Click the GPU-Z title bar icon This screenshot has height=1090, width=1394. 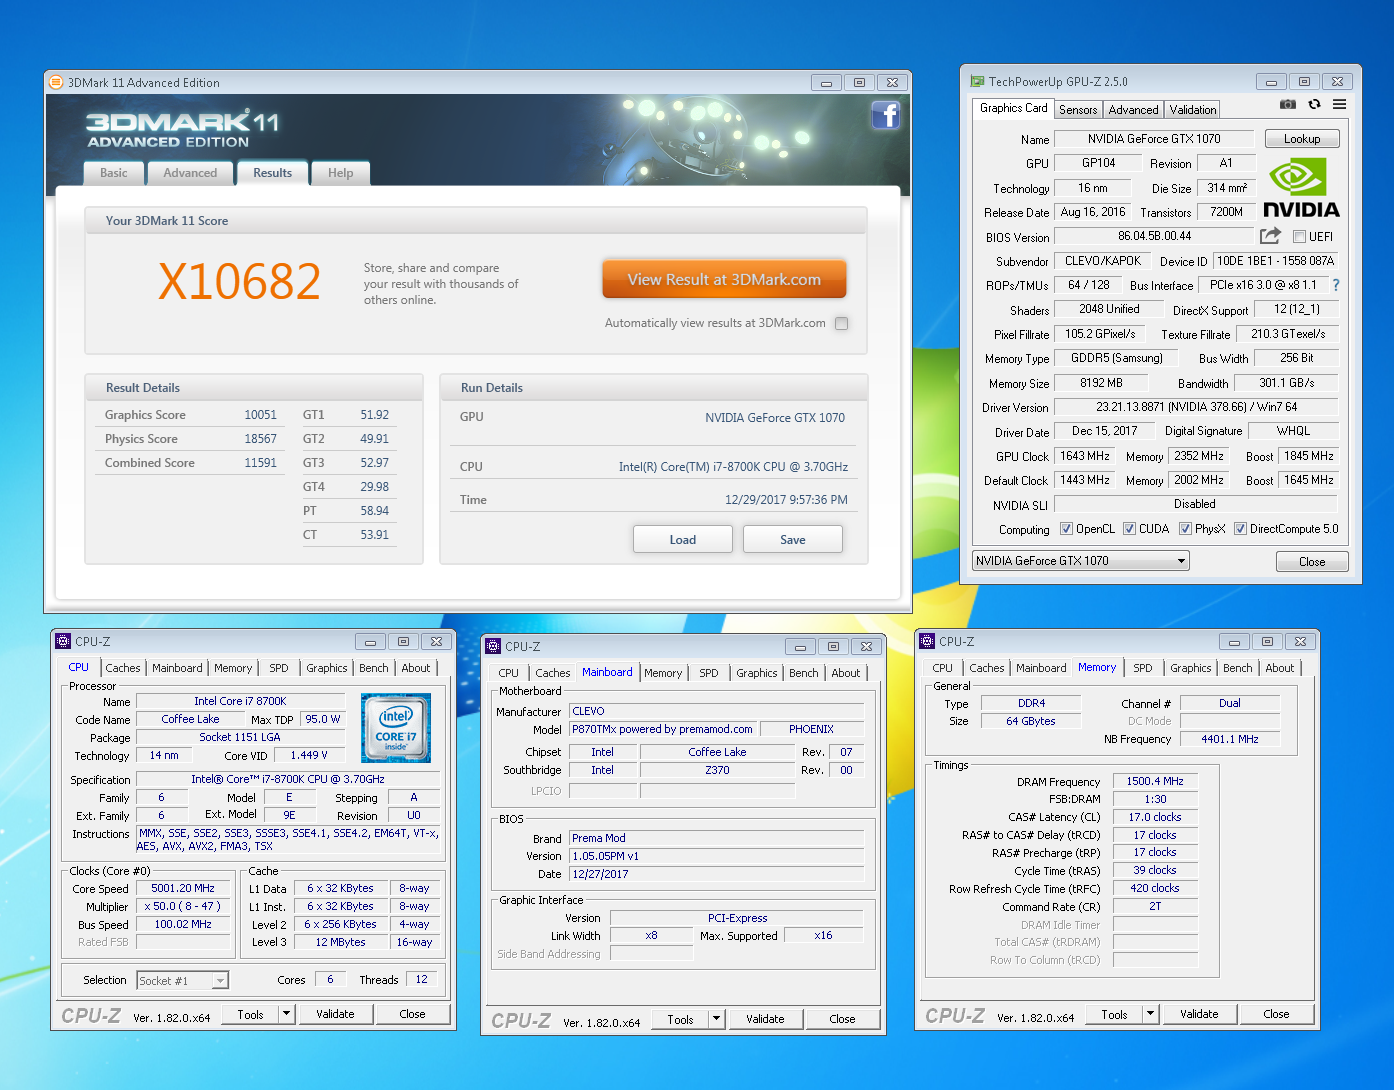[x=977, y=81]
